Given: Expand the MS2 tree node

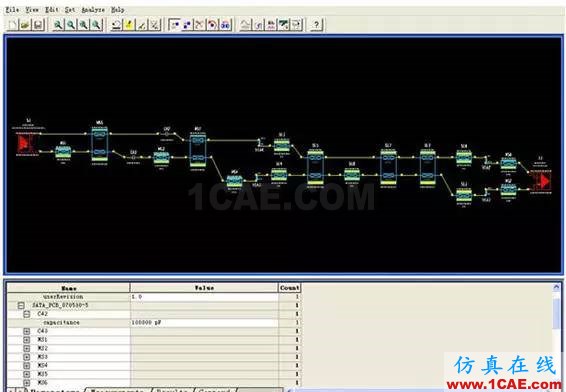Looking at the screenshot, I should pyautogui.click(x=27, y=348).
